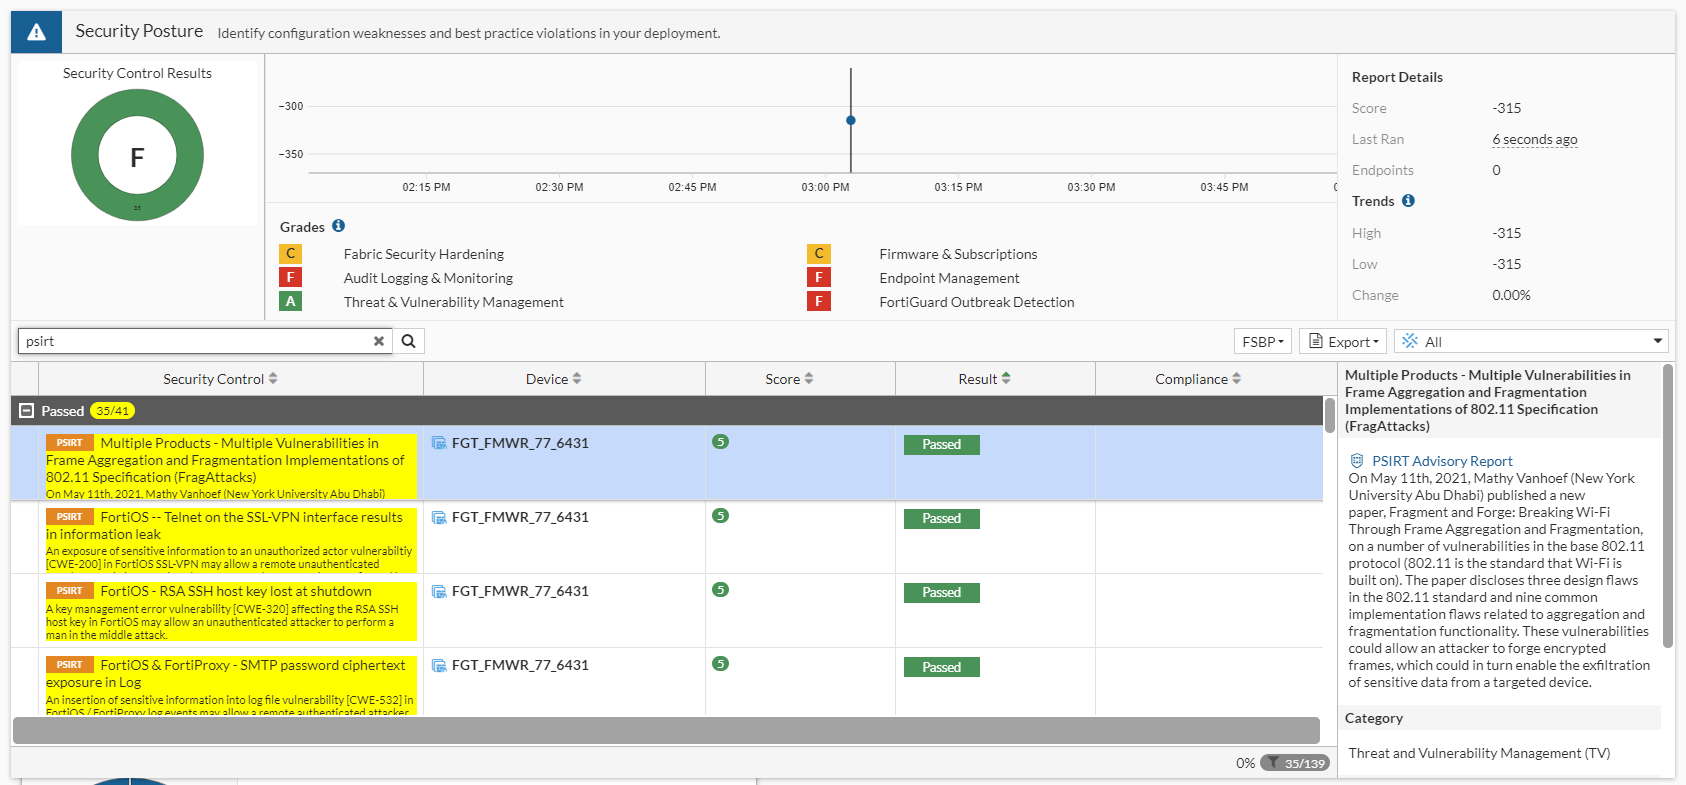Screen dimensions: 1686x785
Task: Click the search magnifier button
Action: coord(408,341)
